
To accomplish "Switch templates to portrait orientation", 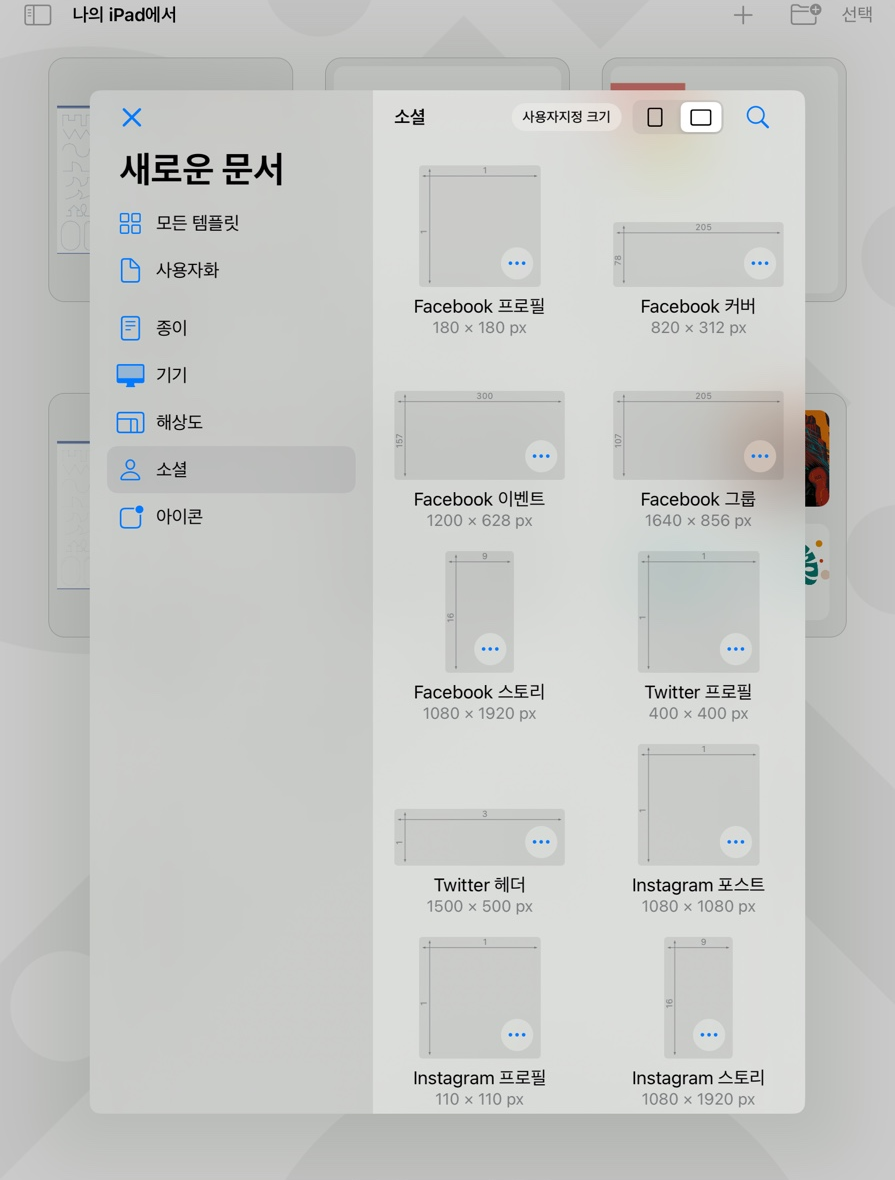I will point(655,116).
